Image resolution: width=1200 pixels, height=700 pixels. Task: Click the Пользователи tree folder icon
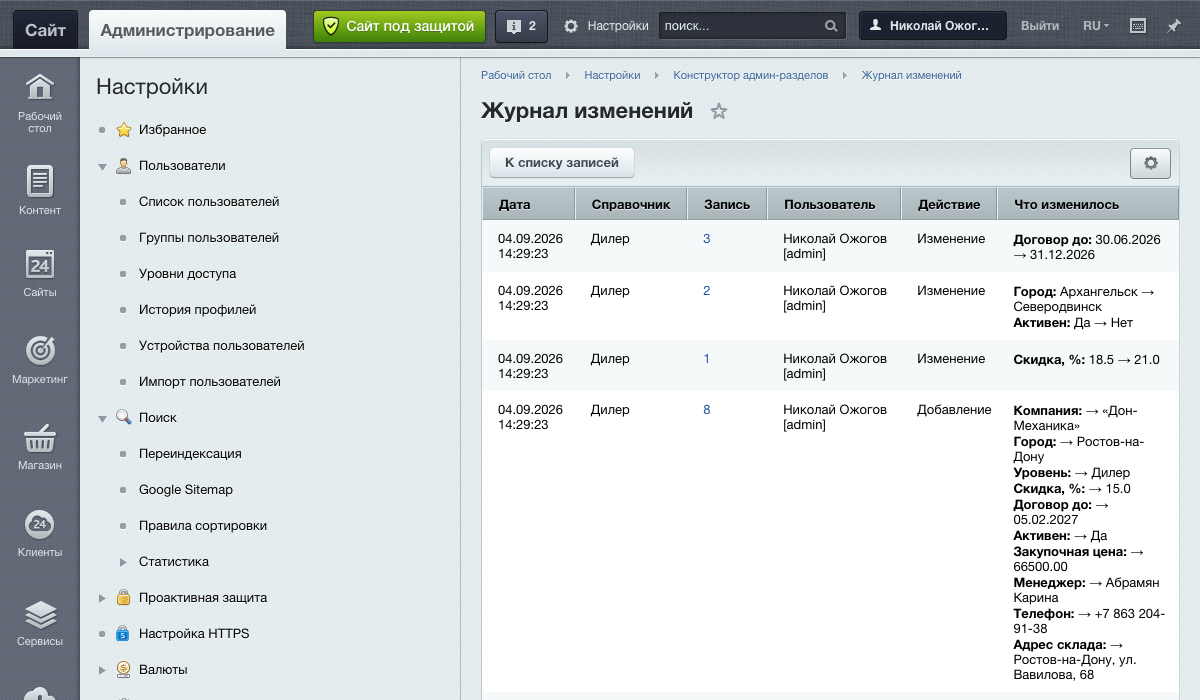click(x=123, y=166)
